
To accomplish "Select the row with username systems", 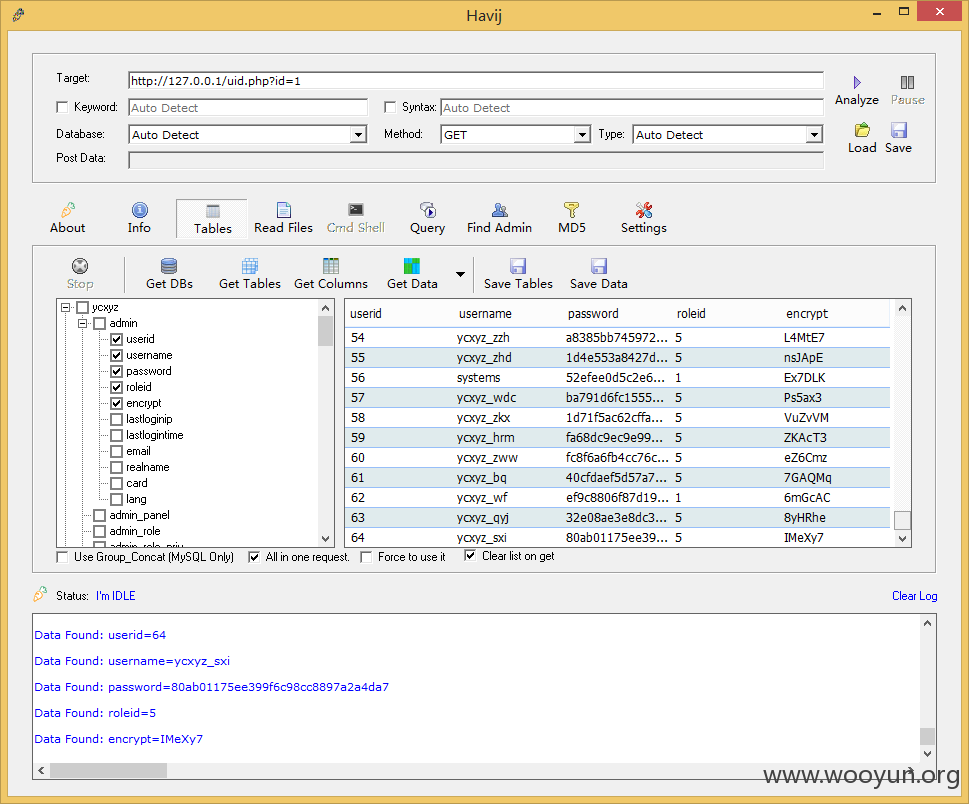I will [617, 378].
